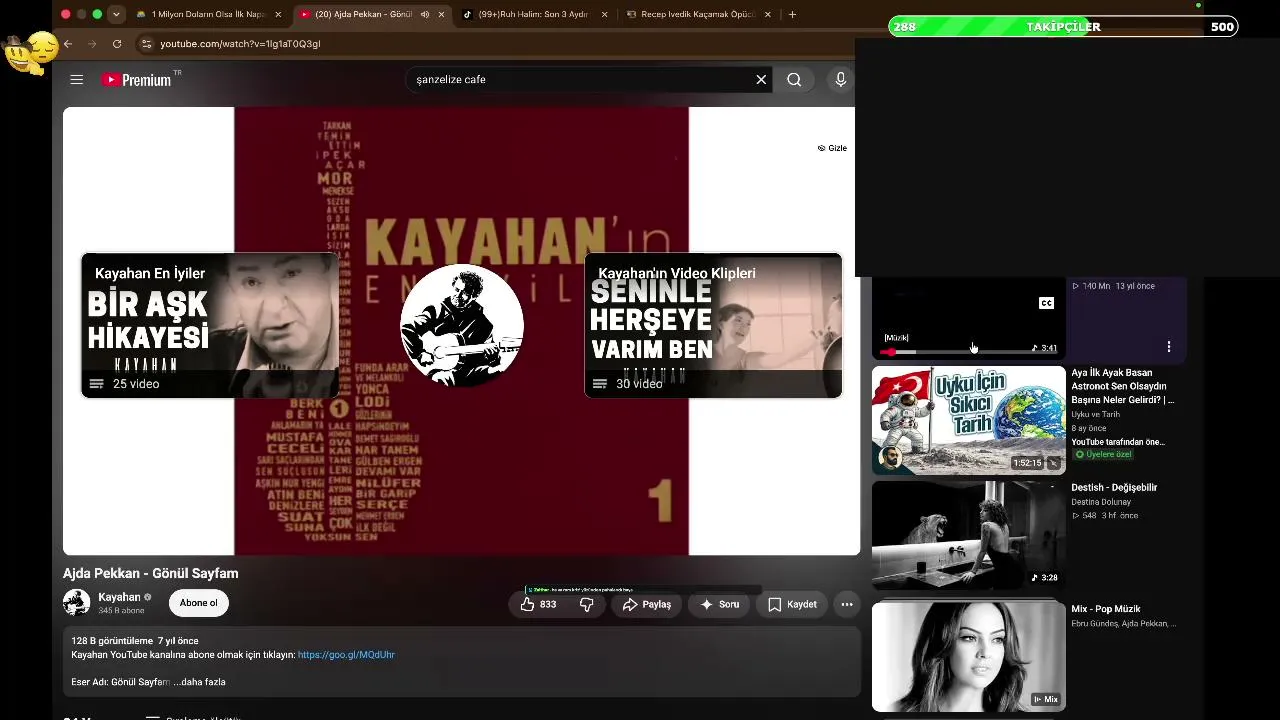The image size is (1280, 720).
Task: Switch to 'Recep İvedik Kaçamak' tab
Action: (x=697, y=14)
